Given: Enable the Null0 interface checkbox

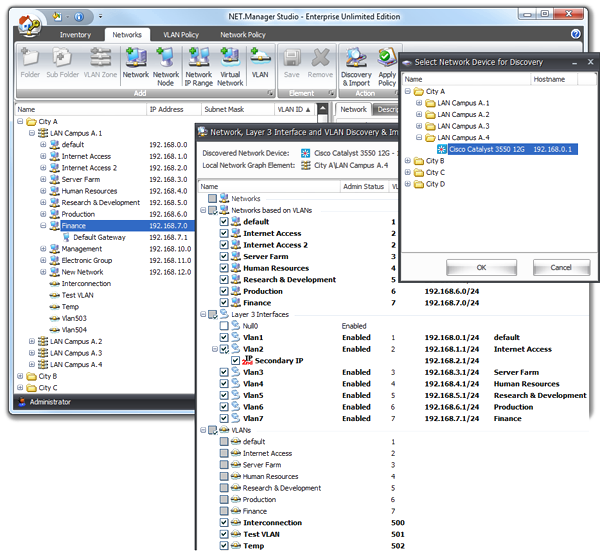Looking at the screenshot, I should pyautogui.click(x=224, y=326).
